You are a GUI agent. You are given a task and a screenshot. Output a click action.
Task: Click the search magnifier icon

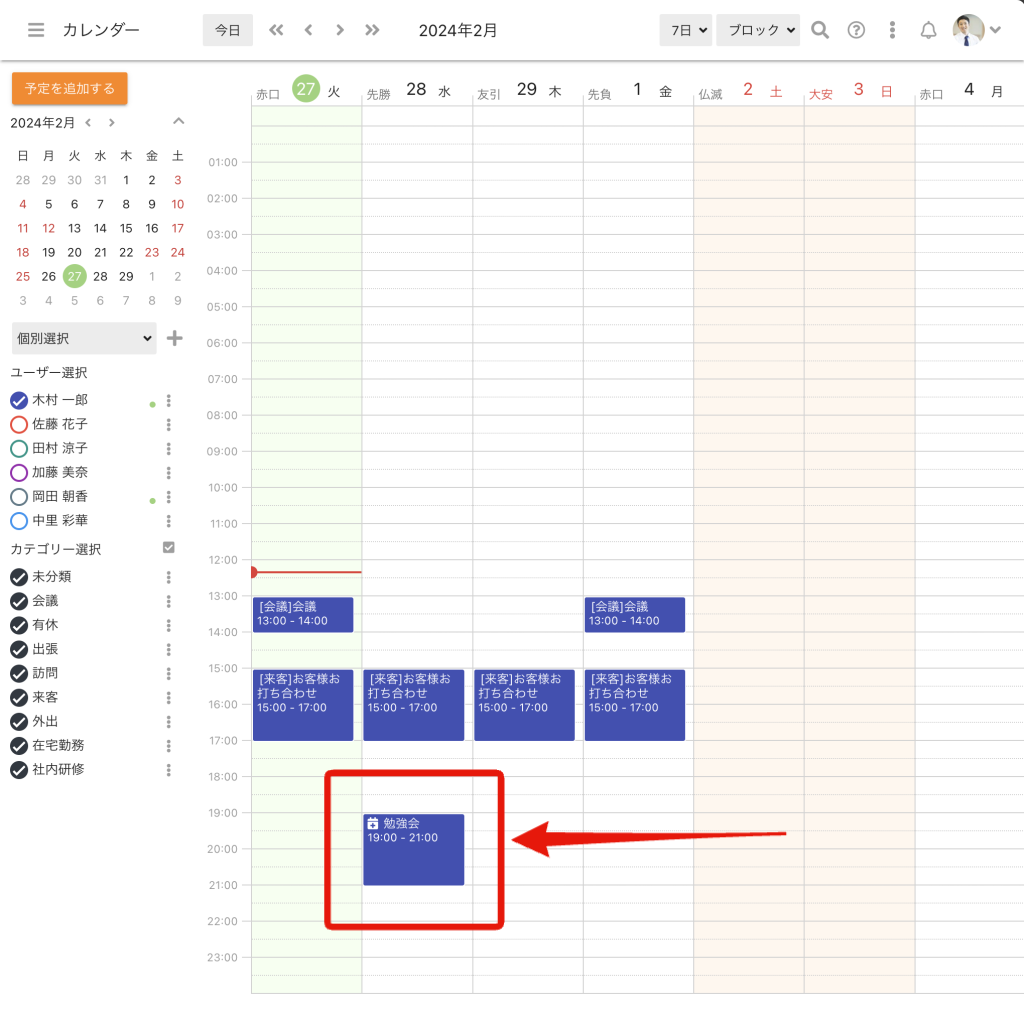[x=820, y=30]
